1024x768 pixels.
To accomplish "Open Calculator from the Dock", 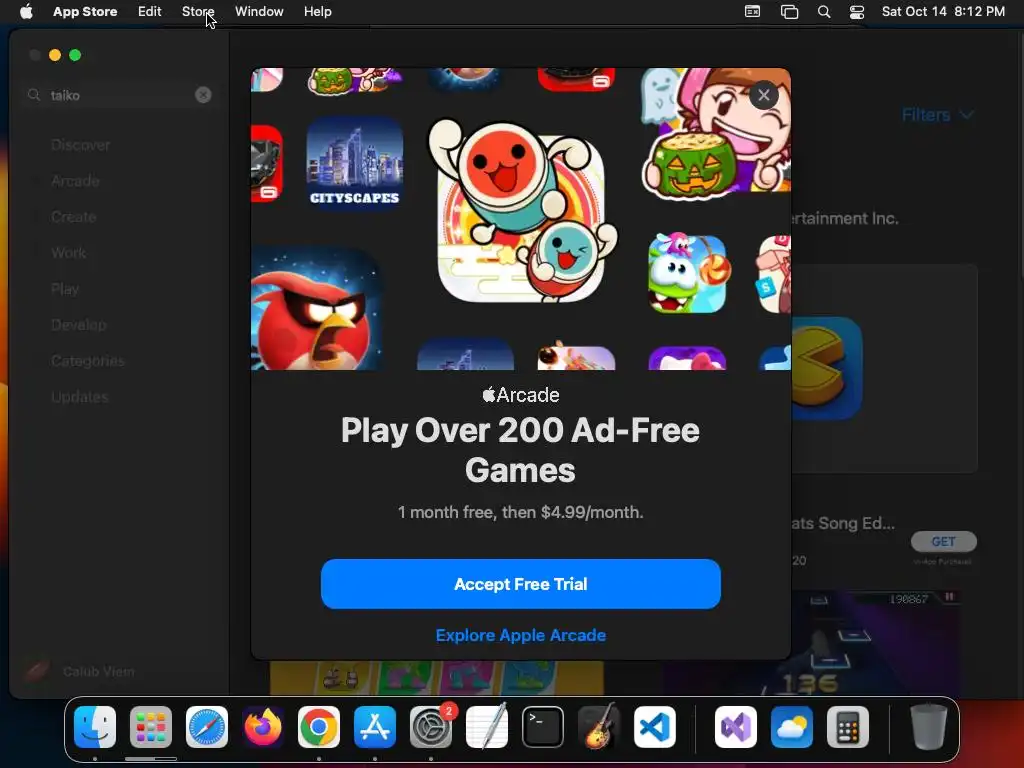I will click(848, 727).
